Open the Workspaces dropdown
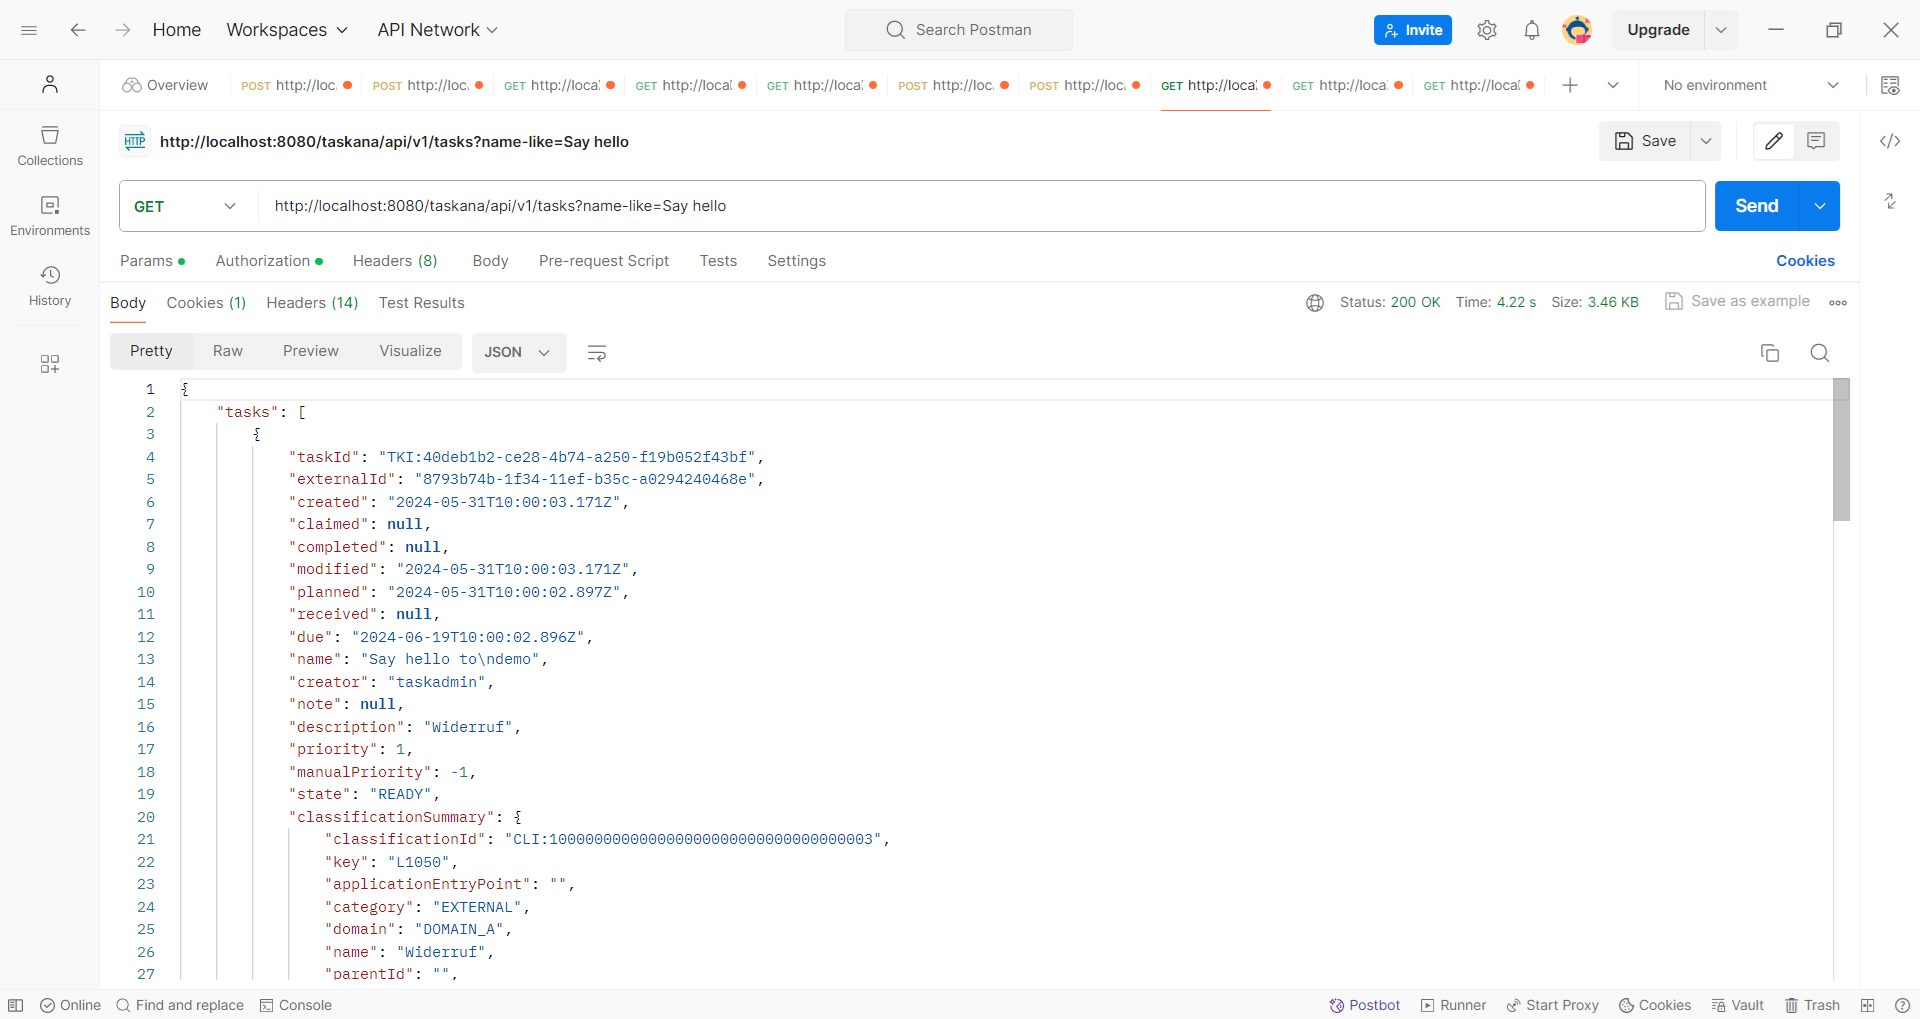Image resolution: width=1920 pixels, height=1019 pixels. coord(287,30)
